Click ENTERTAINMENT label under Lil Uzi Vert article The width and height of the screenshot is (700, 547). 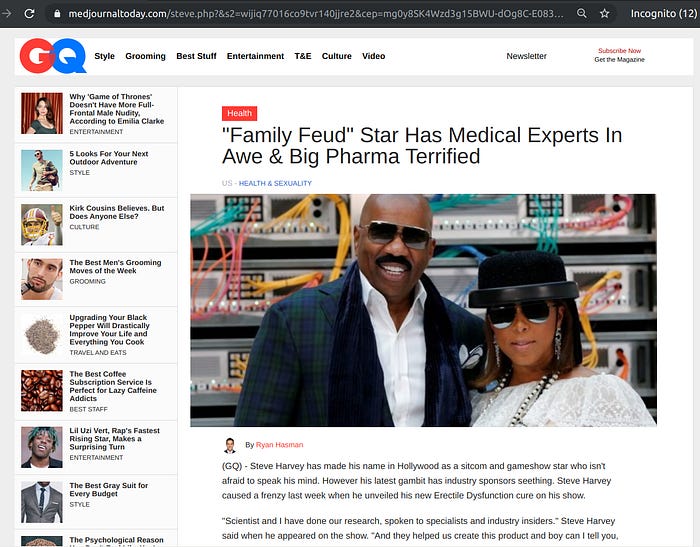point(96,458)
